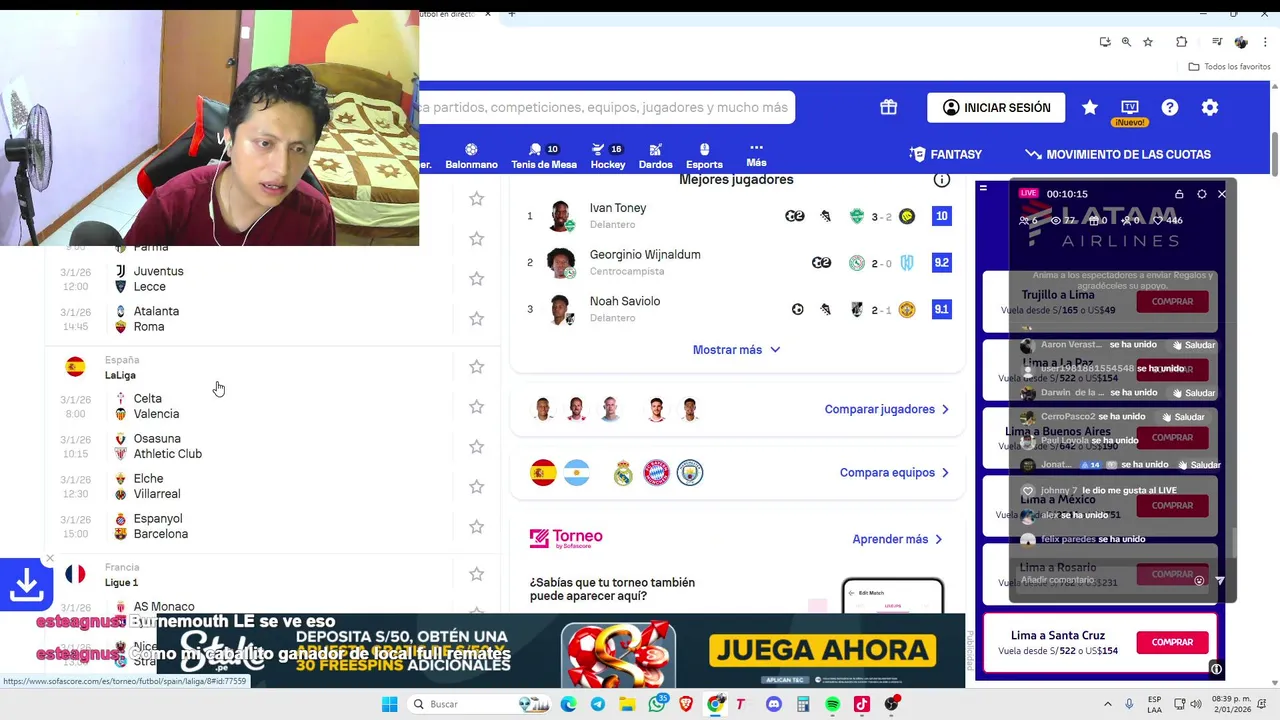
Task: Open WhatsApp from the taskbar
Action: point(657,704)
